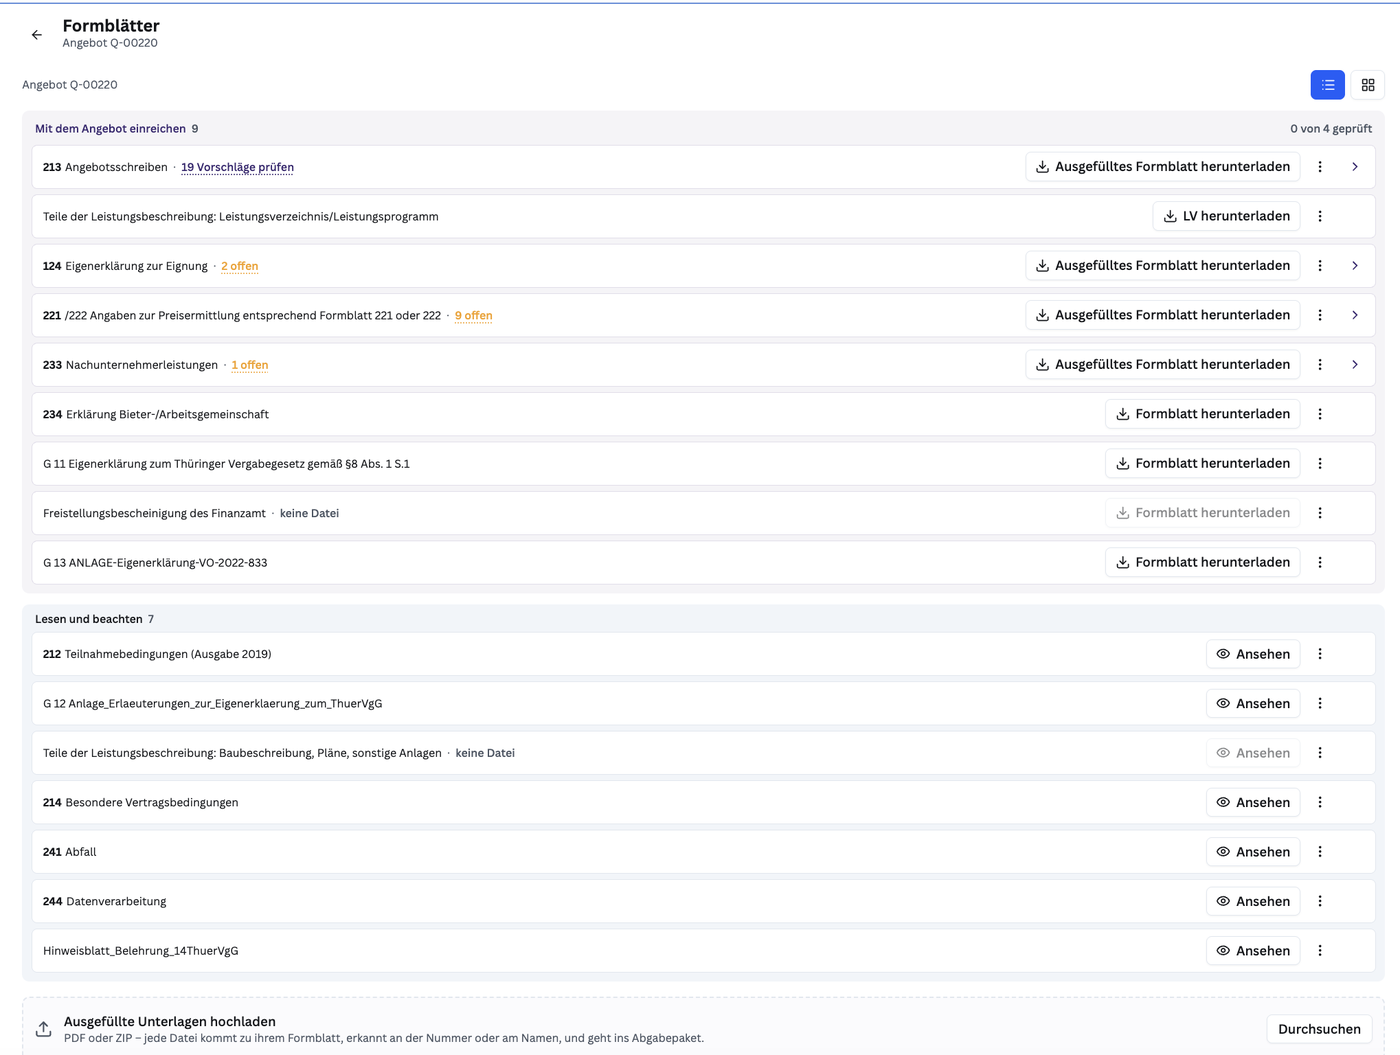Switch to grid view layout

[x=1368, y=85]
